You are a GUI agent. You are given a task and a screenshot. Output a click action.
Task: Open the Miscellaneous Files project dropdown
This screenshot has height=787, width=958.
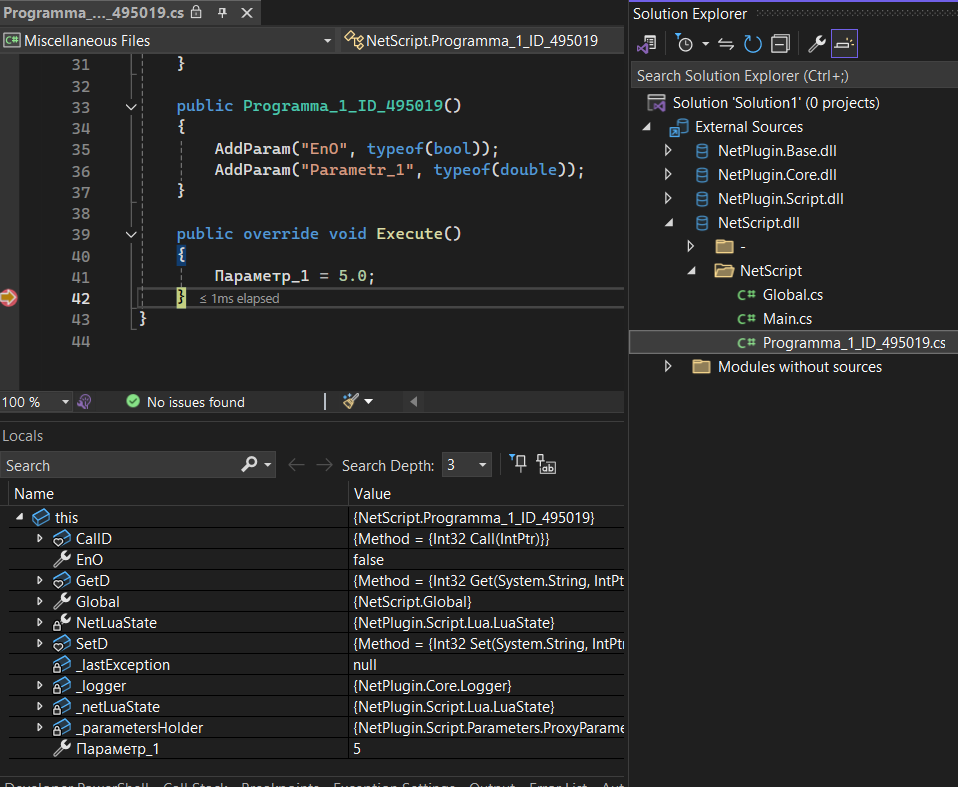click(328, 41)
